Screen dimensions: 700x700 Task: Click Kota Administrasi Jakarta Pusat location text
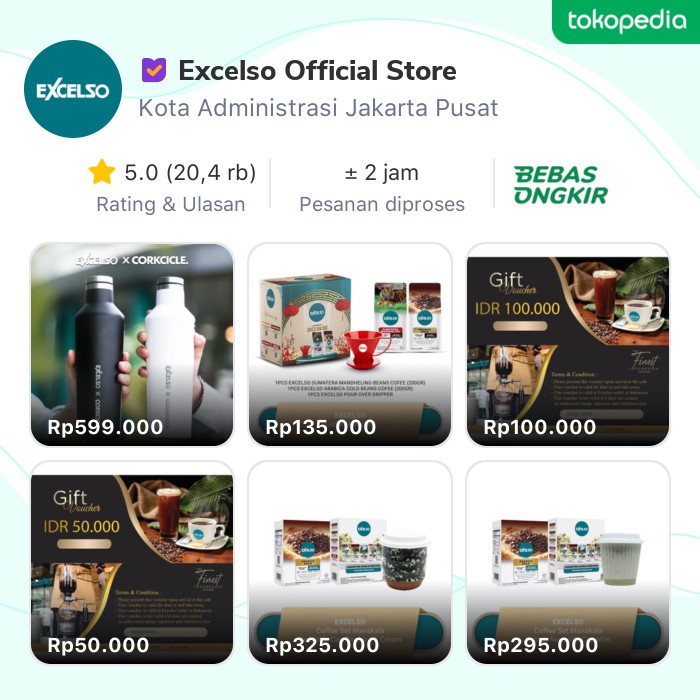click(x=318, y=108)
